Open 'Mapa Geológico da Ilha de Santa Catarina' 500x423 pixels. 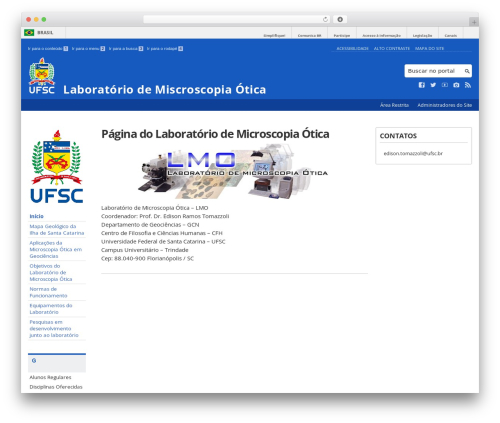coord(57,230)
